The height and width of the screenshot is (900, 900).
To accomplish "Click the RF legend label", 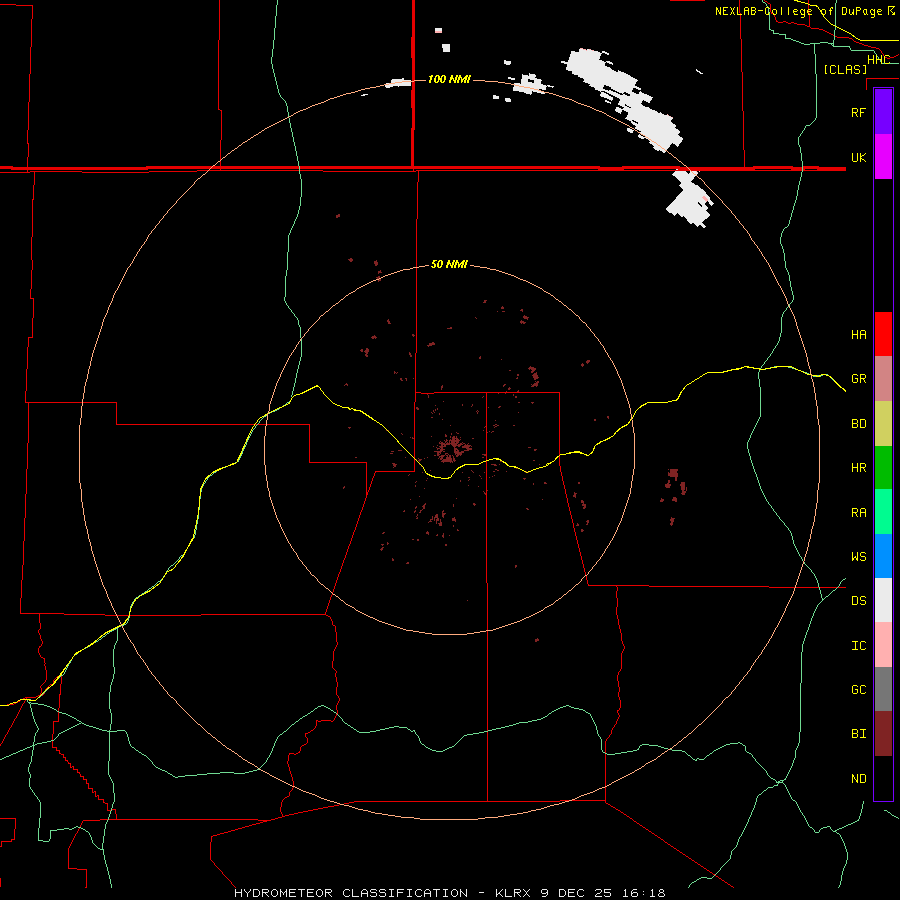I will click(858, 112).
